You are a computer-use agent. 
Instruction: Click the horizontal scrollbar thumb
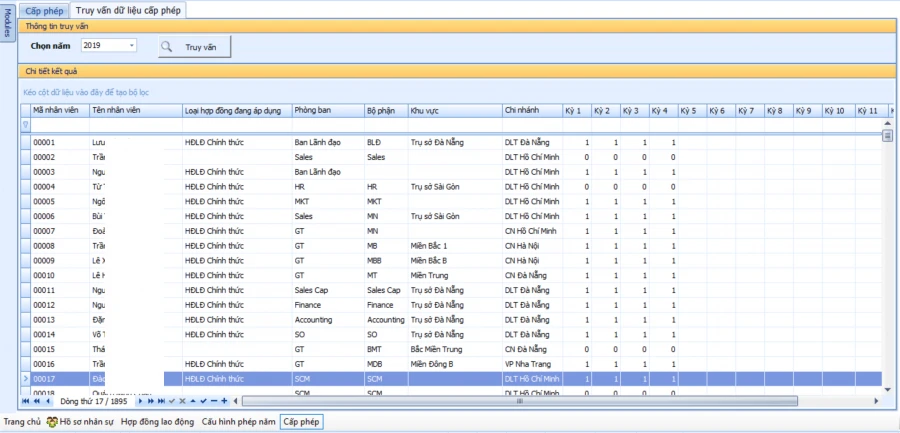(x=519, y=401)
